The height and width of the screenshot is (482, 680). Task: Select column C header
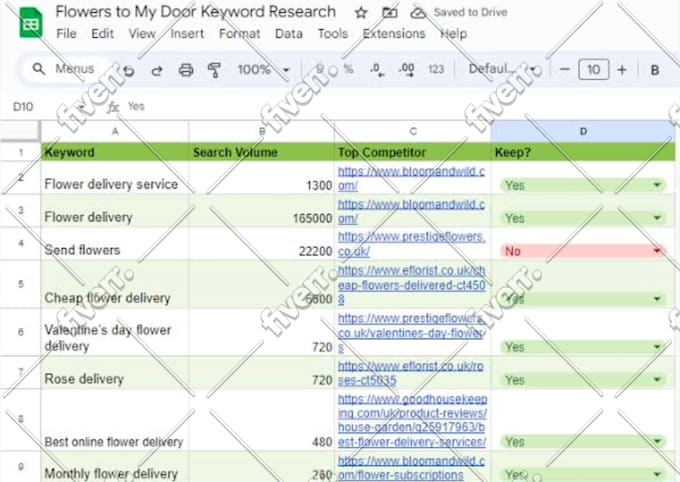coord(412,131)
